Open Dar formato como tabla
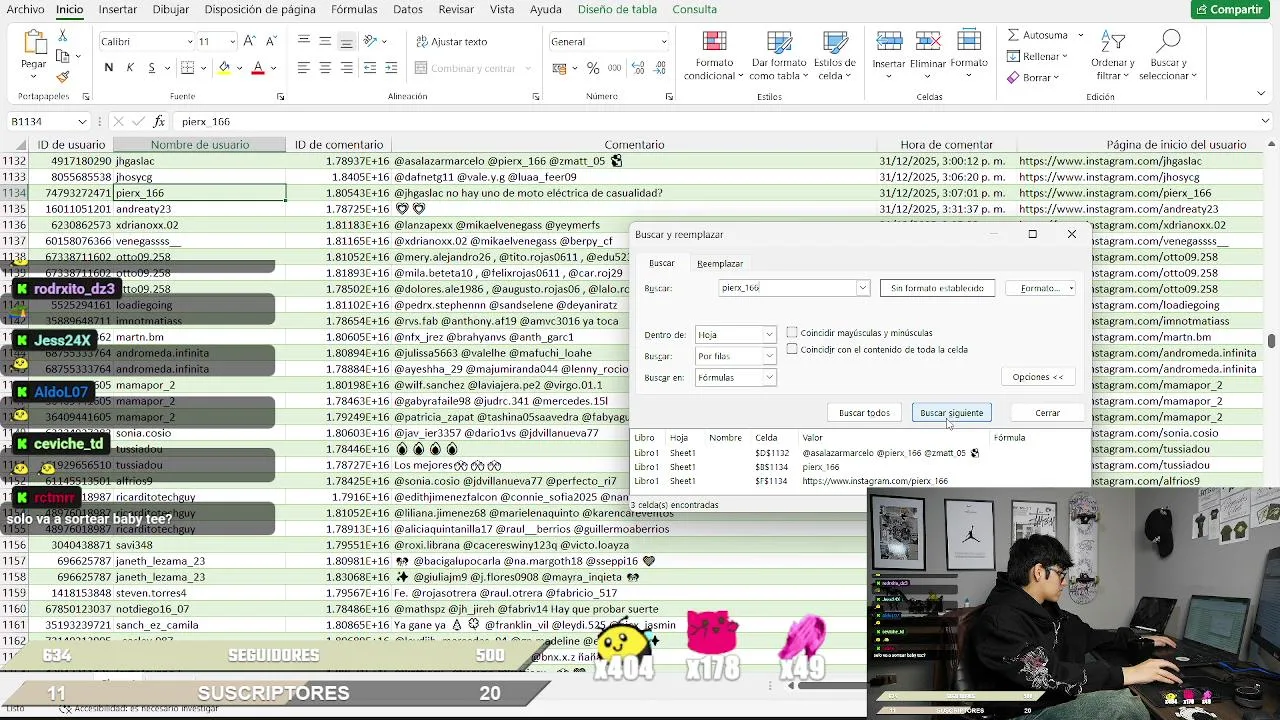Screen dimensions: 1280x720 (x=778, y=56)
